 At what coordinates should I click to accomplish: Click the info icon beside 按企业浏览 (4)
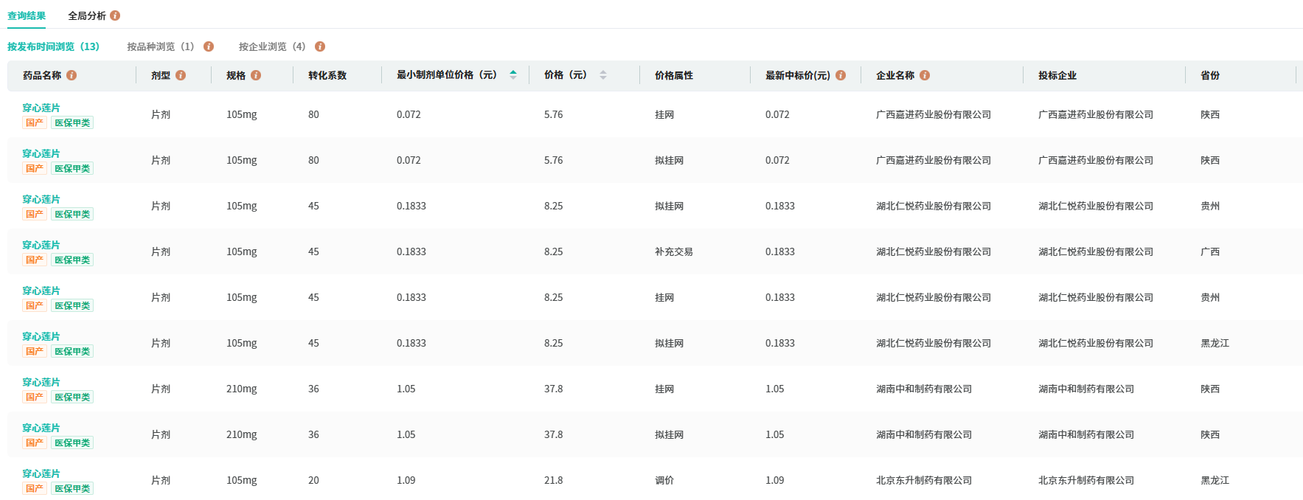click(x=319, y=47)
